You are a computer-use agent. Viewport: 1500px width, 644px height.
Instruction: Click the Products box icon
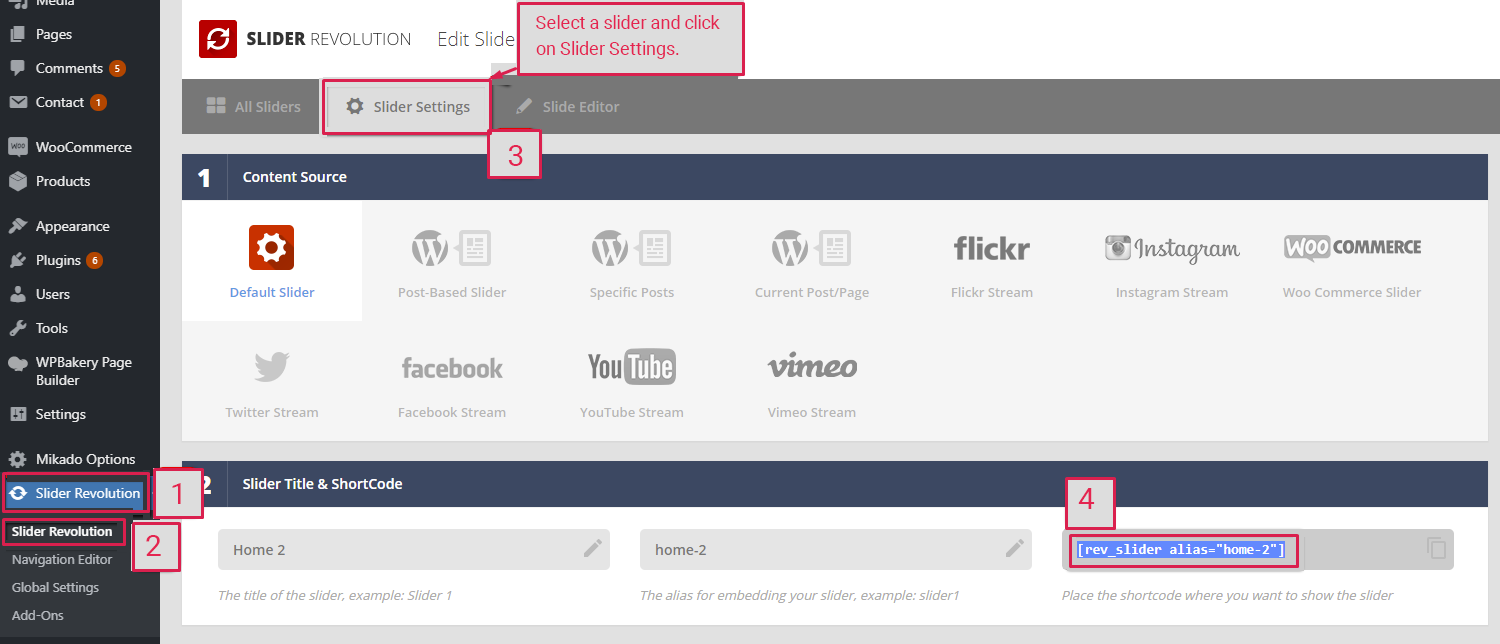click(x=18, y=181)
